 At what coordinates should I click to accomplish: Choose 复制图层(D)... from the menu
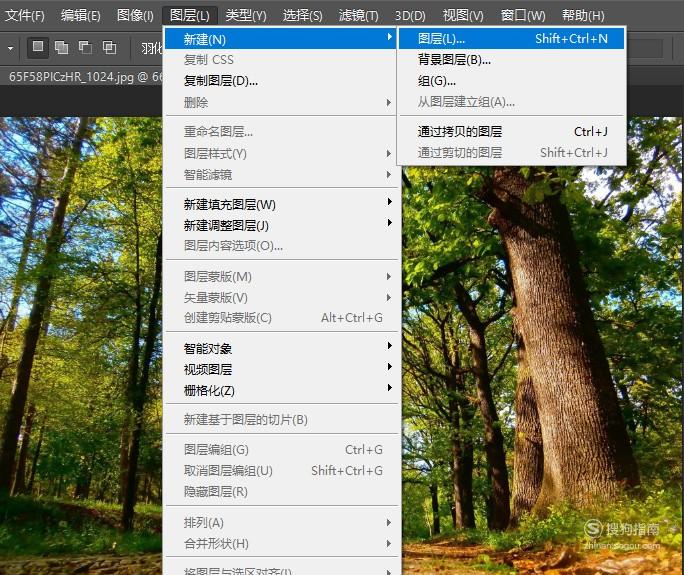tap(281, 81)
